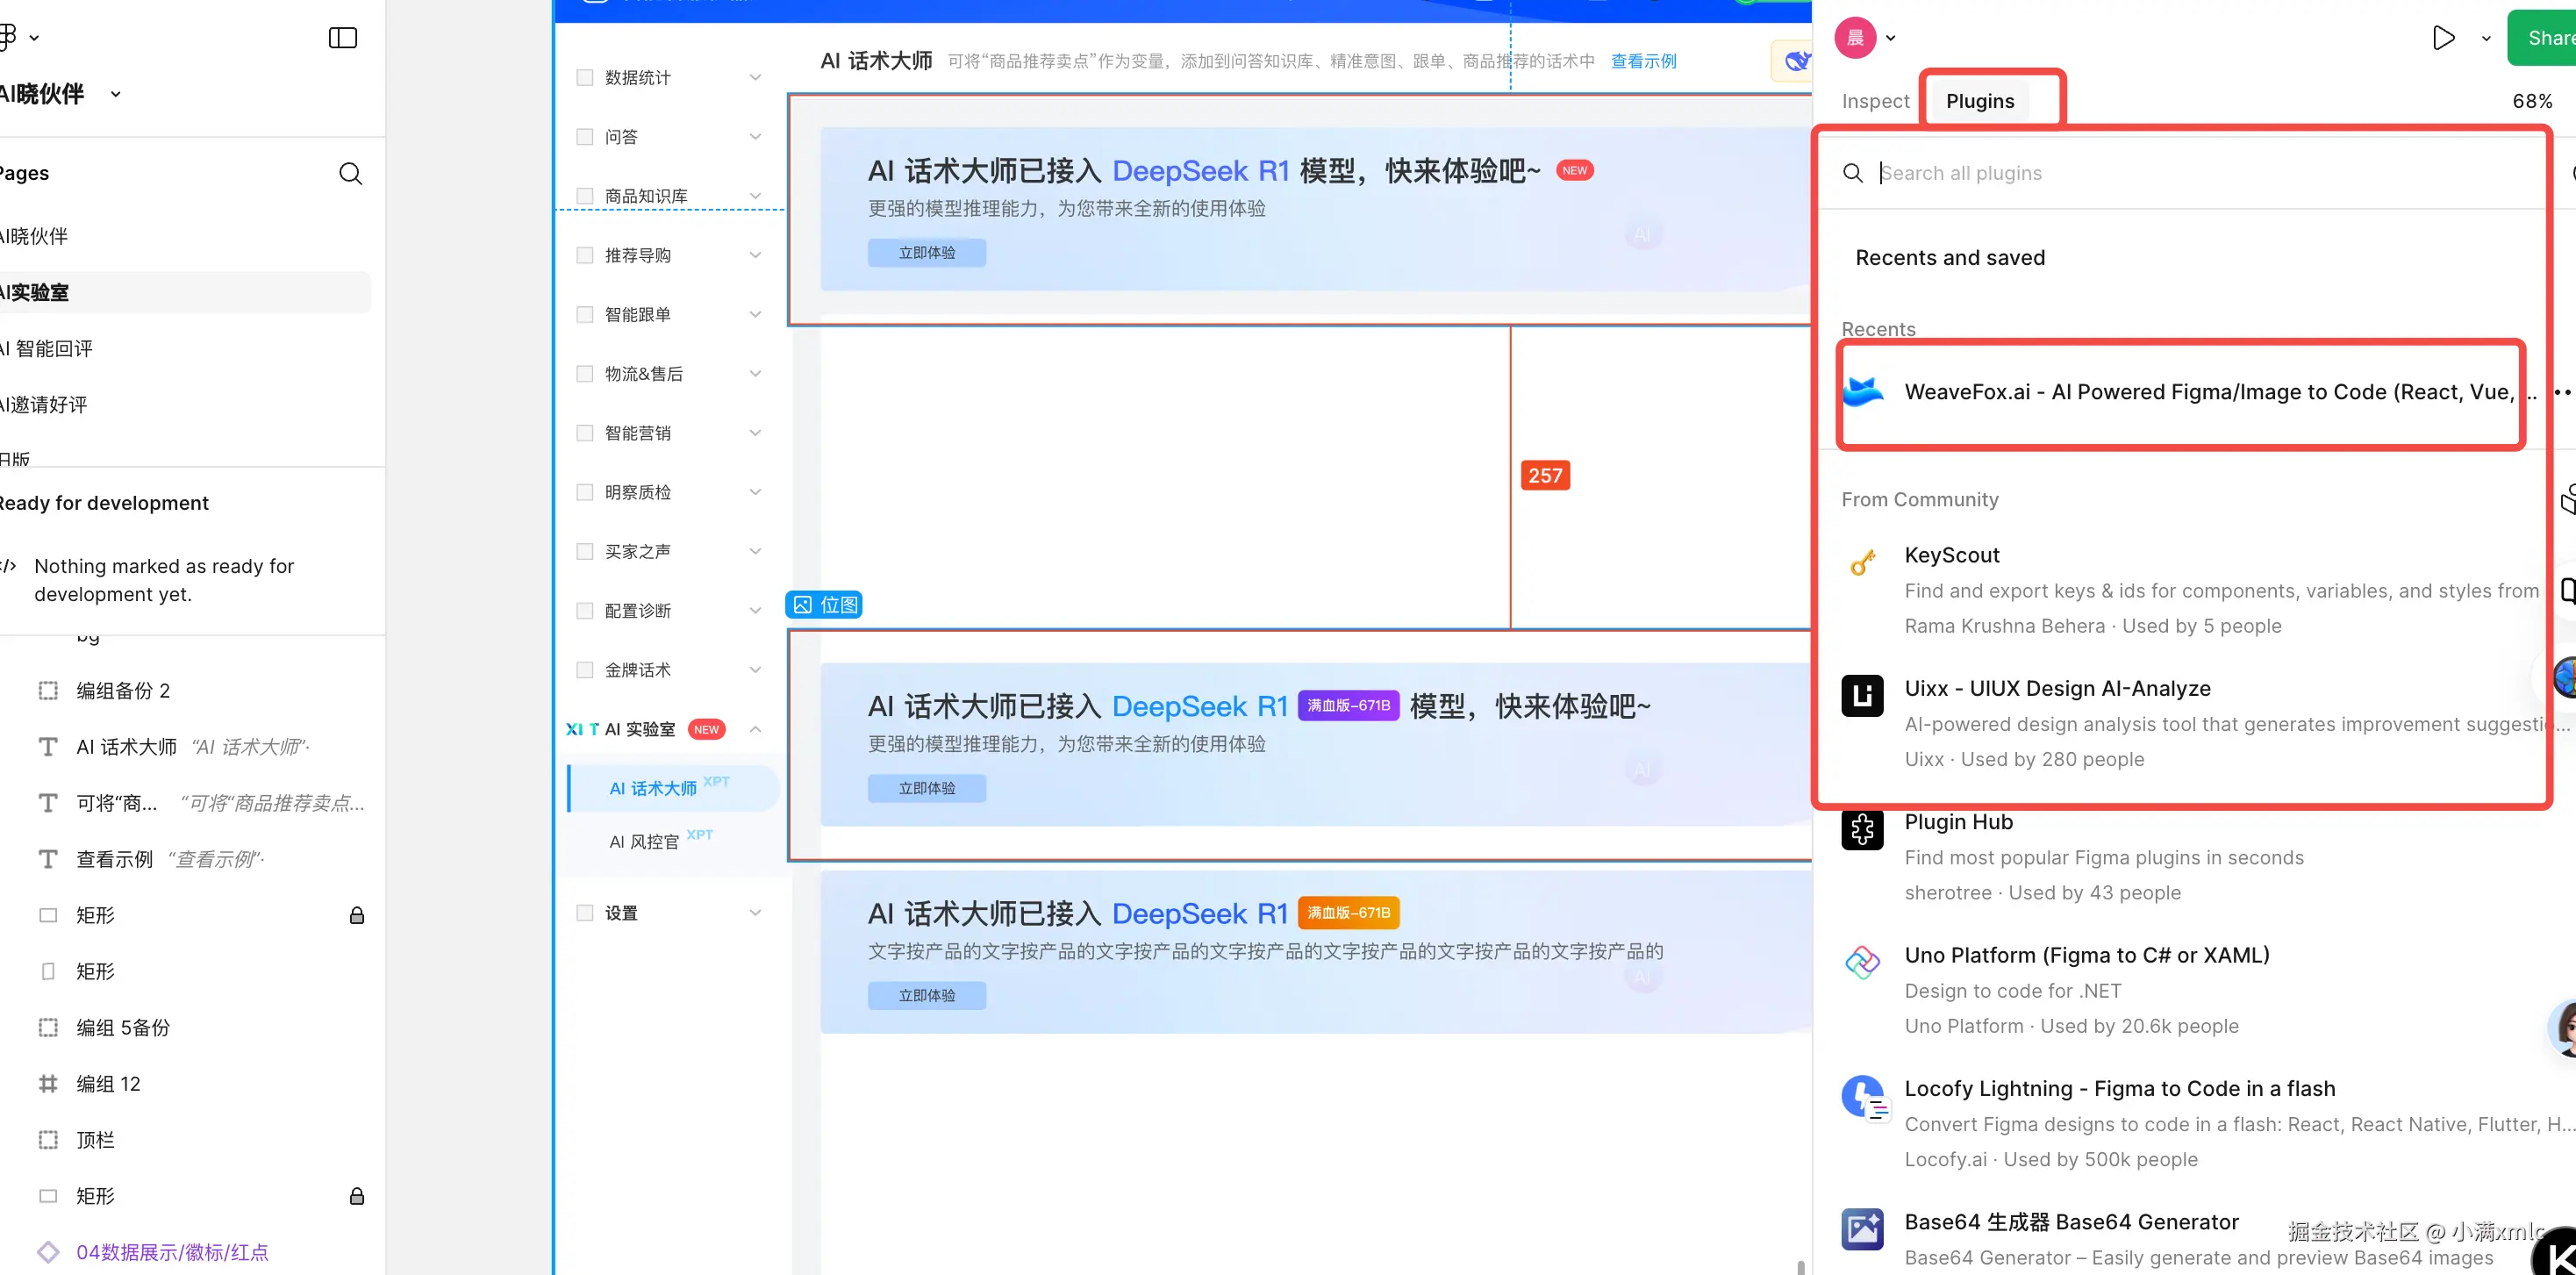Check the 设置 menu checkbox
The image size is (2576, 1275).
coord(585,913)
